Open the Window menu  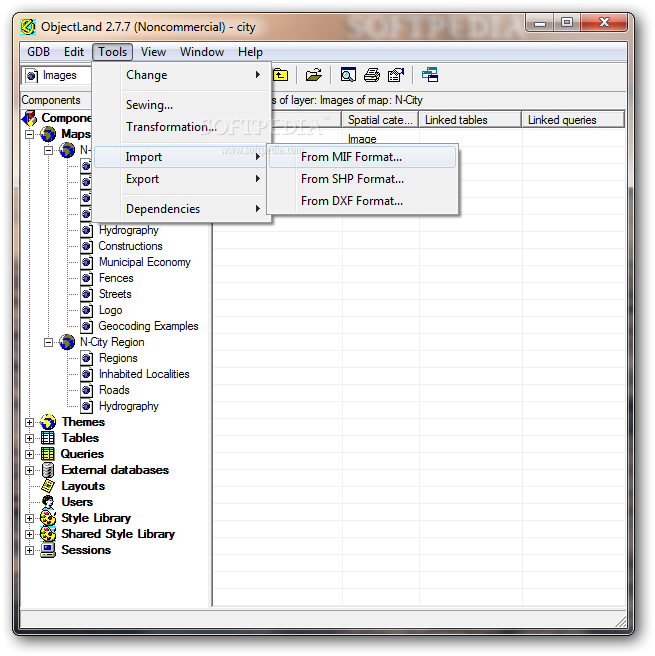pyautogui.click(x=202, y=52)
